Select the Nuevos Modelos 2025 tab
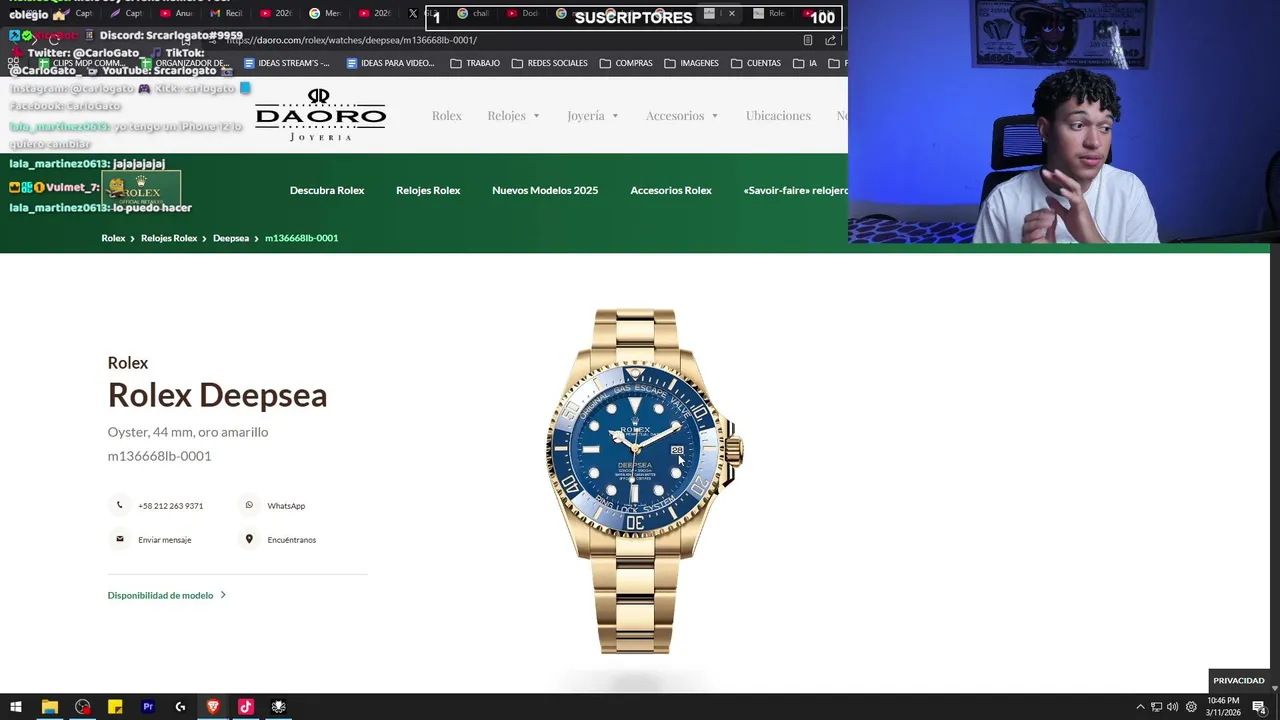Screen dimensions: 1280x720 tap(545, 190)
